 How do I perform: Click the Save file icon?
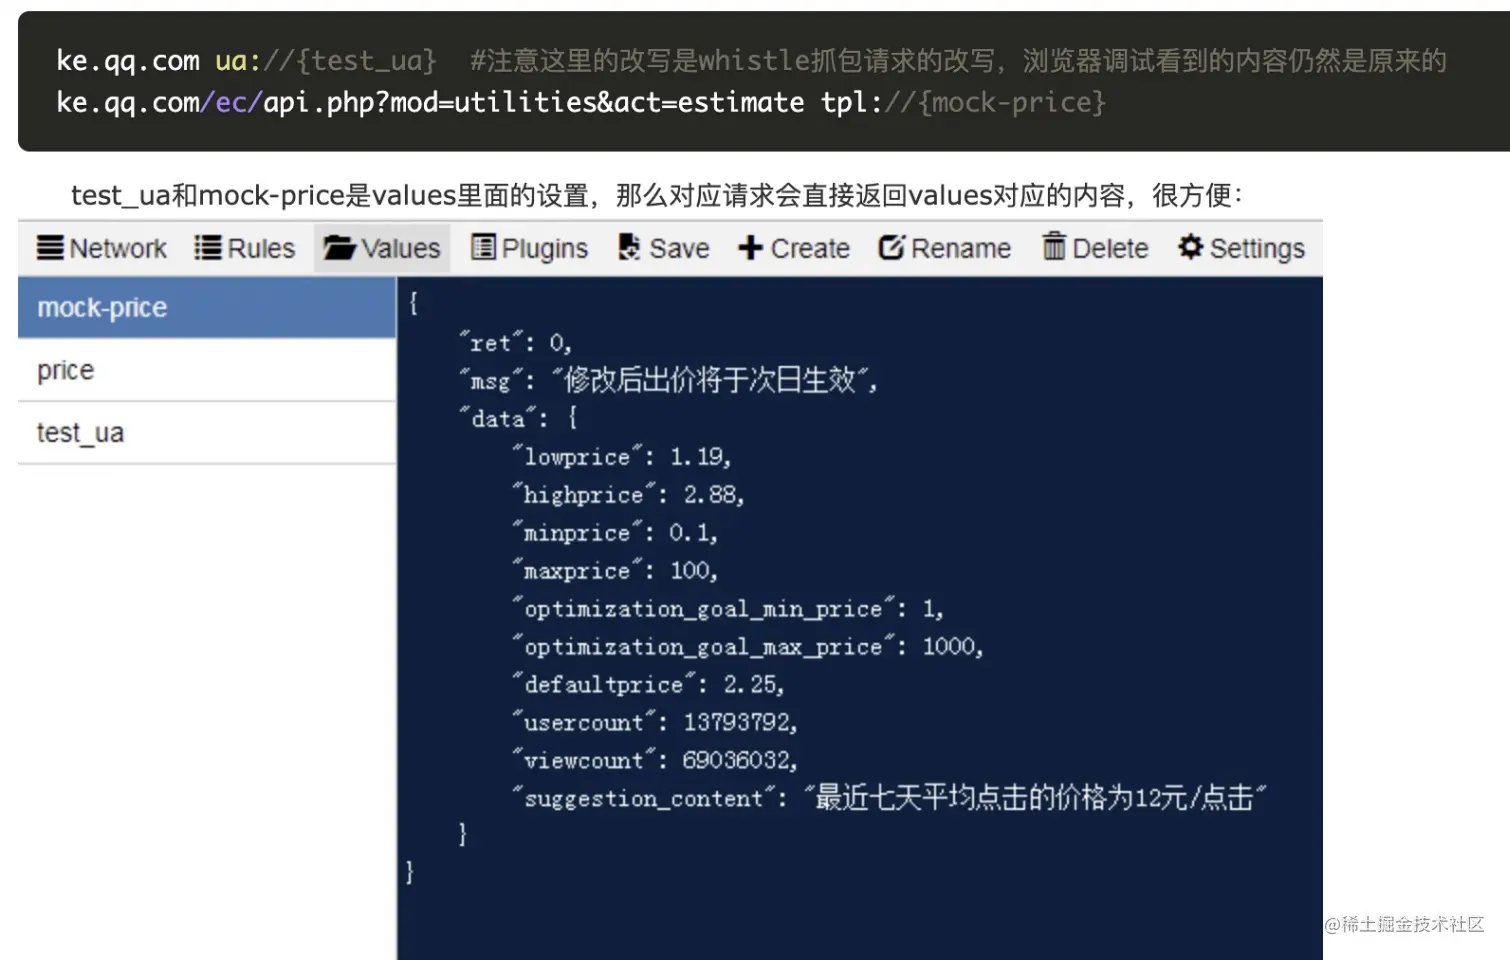(629, 247)
